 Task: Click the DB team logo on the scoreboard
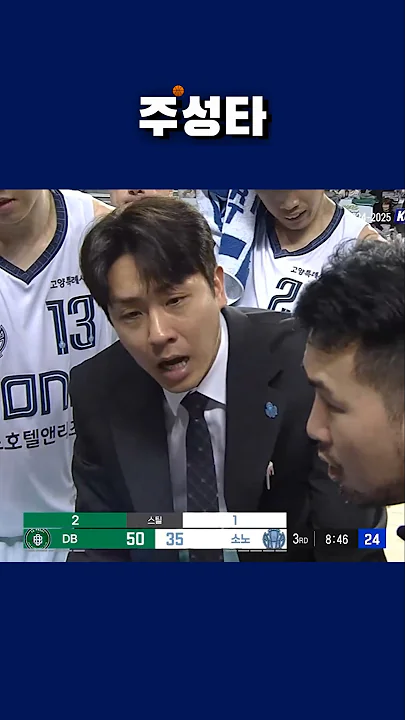tap(38, 539)
